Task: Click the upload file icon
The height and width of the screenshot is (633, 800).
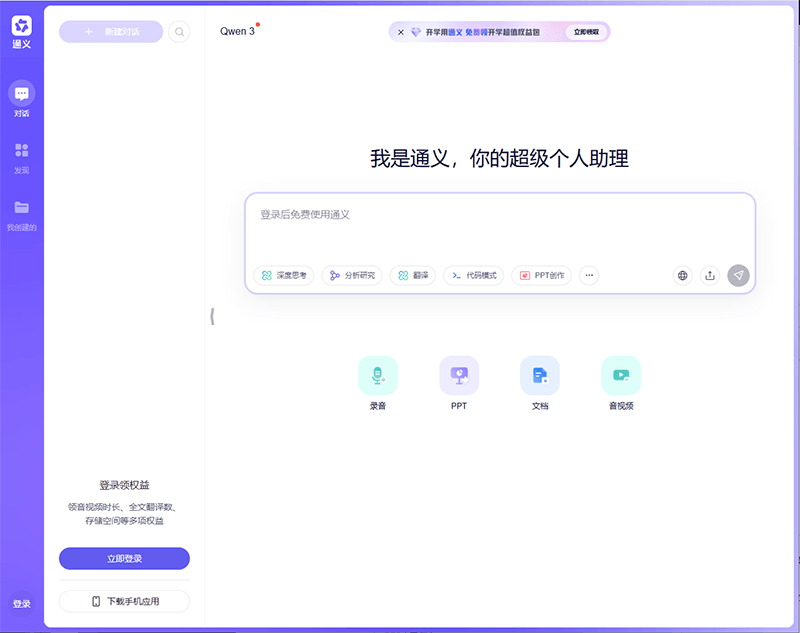Action: [x=710, y=276]
